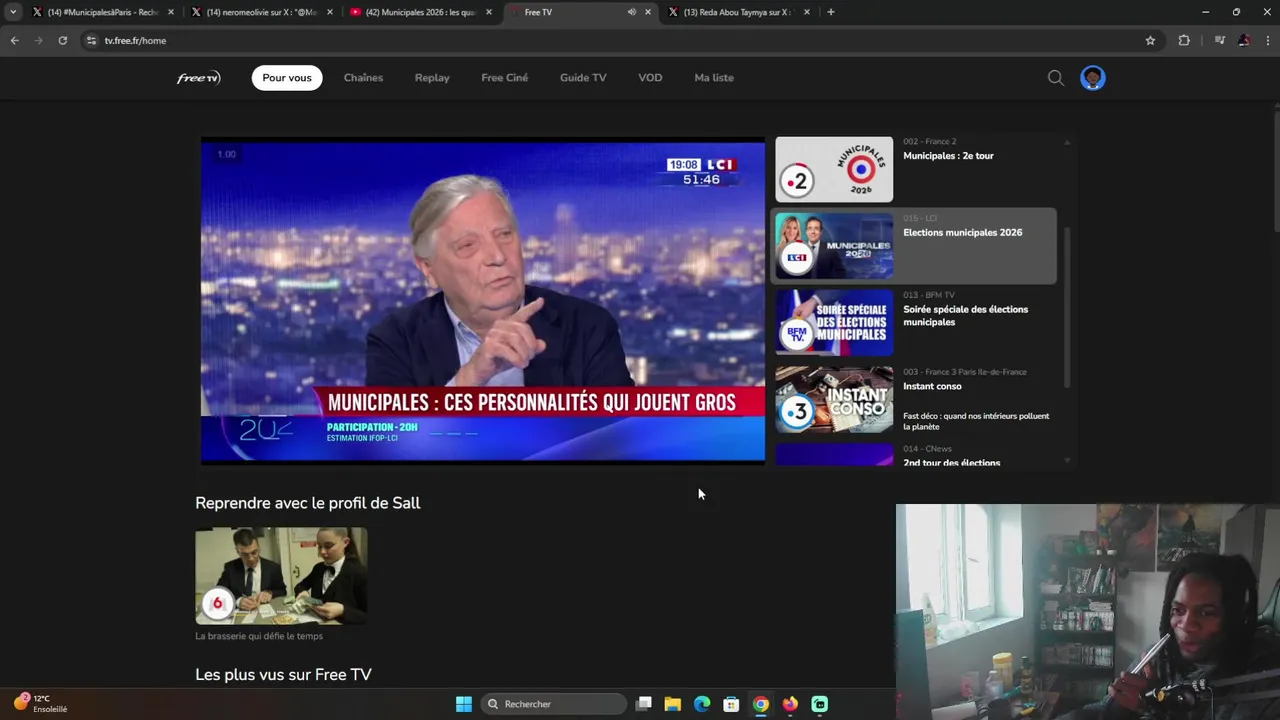Open Microsoft Store from the taskbar

pyautogui.click(x=731, y=704)
